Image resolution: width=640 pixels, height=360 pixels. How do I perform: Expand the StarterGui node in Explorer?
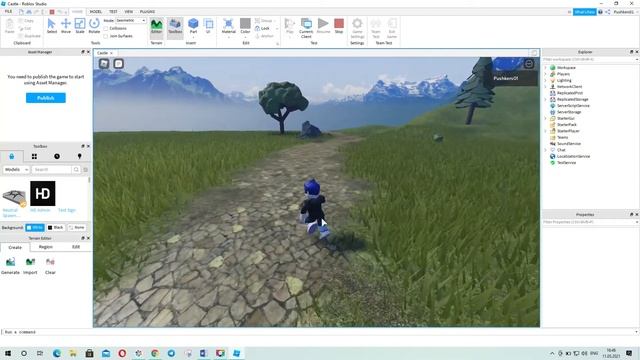click(x=546, y=118)
